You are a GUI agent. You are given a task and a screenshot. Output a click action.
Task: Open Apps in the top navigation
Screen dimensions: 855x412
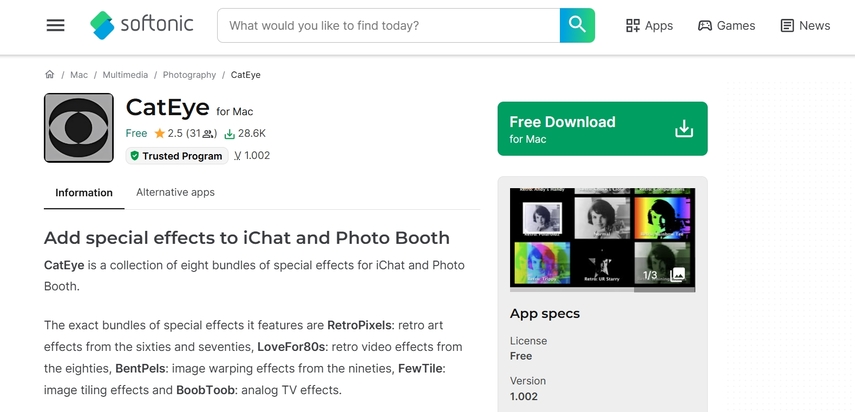(x=649, y=26)
